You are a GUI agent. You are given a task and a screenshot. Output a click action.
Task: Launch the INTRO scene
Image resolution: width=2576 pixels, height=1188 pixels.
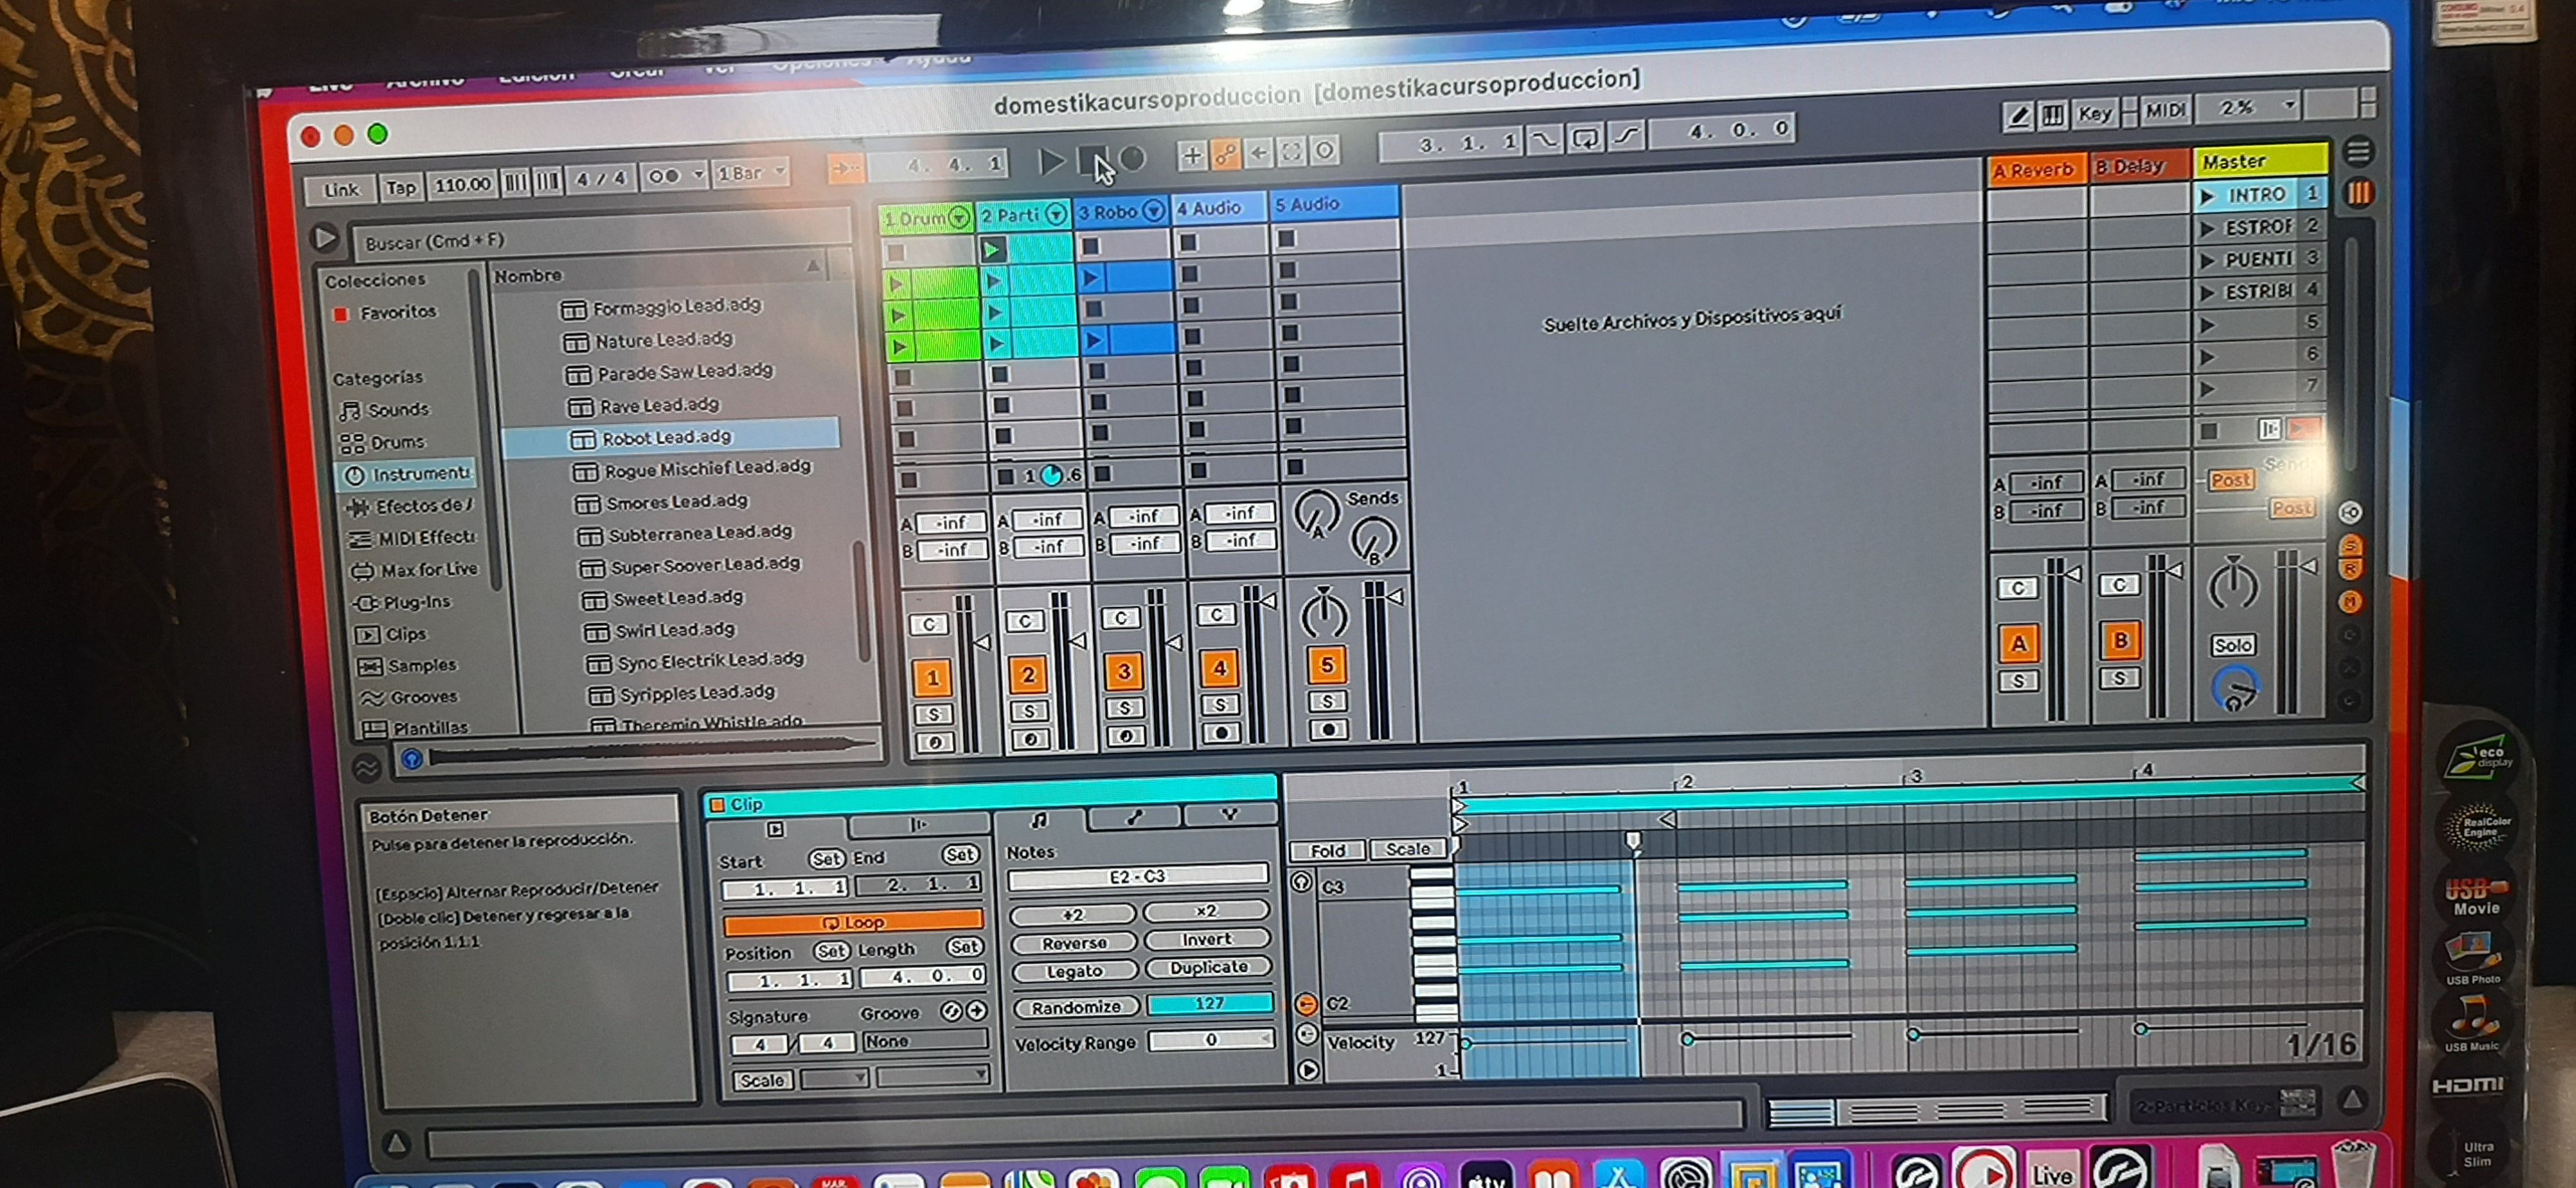pos(2207,196)
